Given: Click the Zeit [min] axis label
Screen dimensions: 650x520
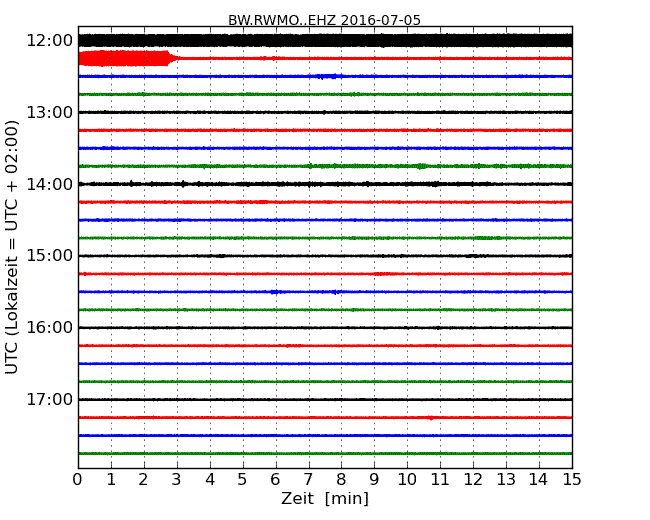Looking at the screenshot, I should 325,498.
